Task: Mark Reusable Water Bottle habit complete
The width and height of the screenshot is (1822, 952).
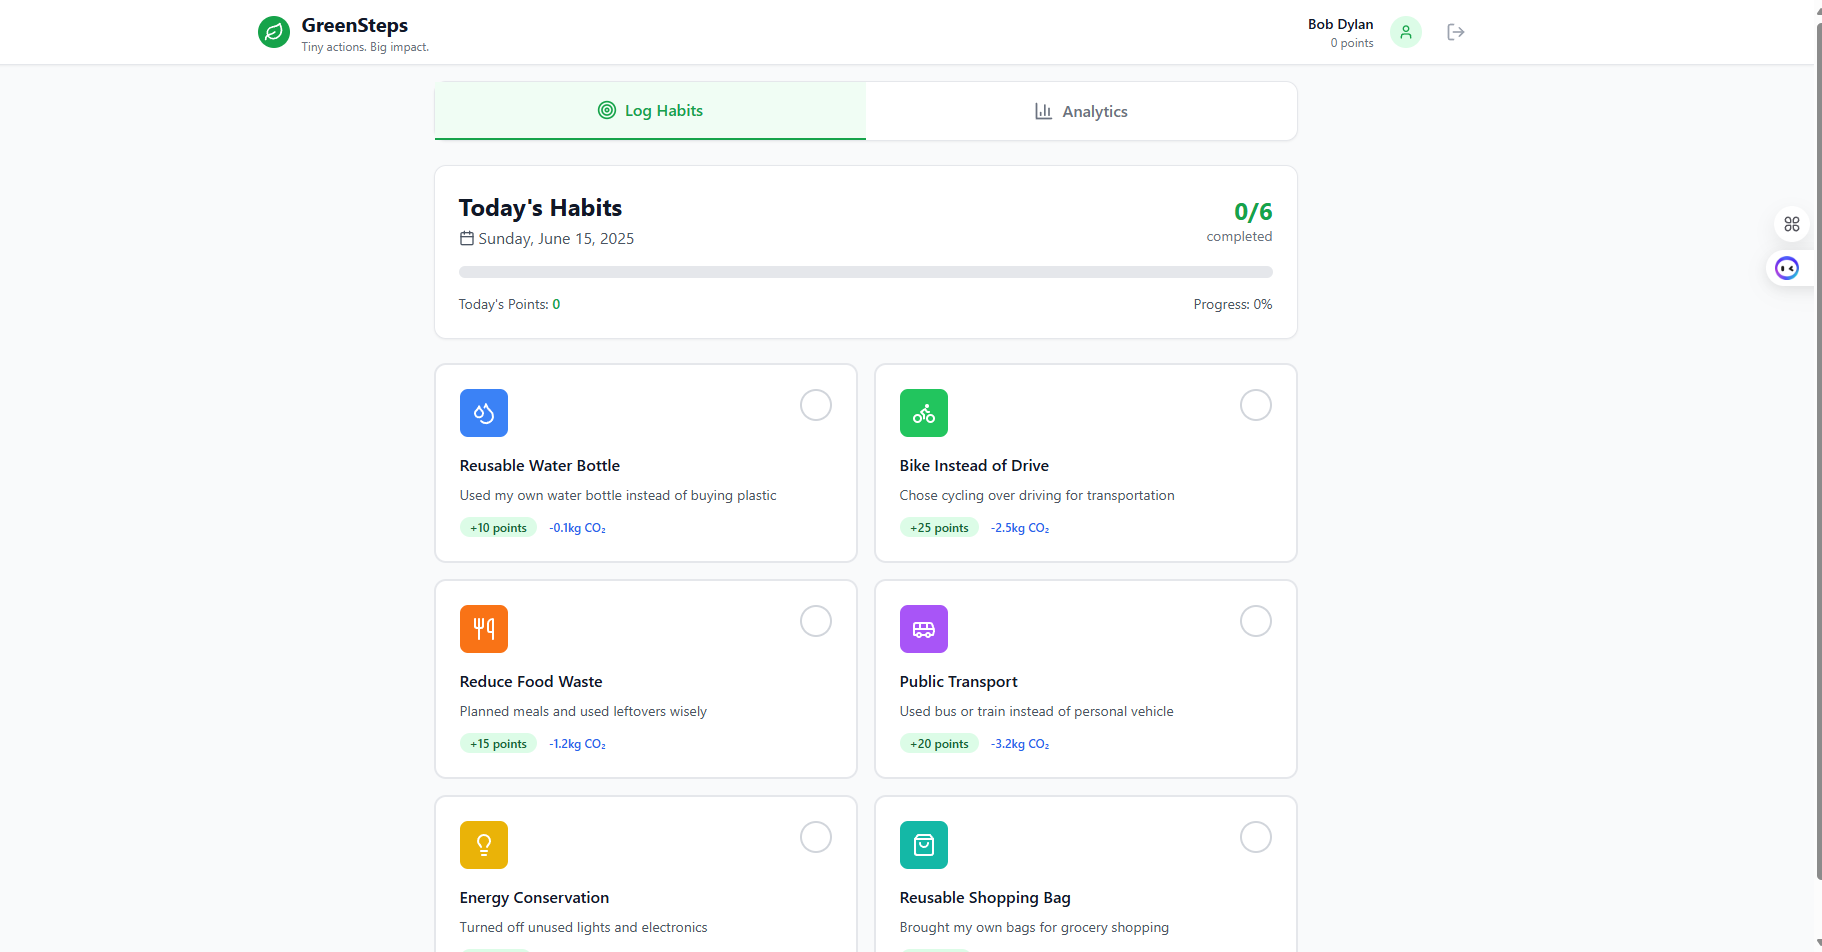Action: 816,405
